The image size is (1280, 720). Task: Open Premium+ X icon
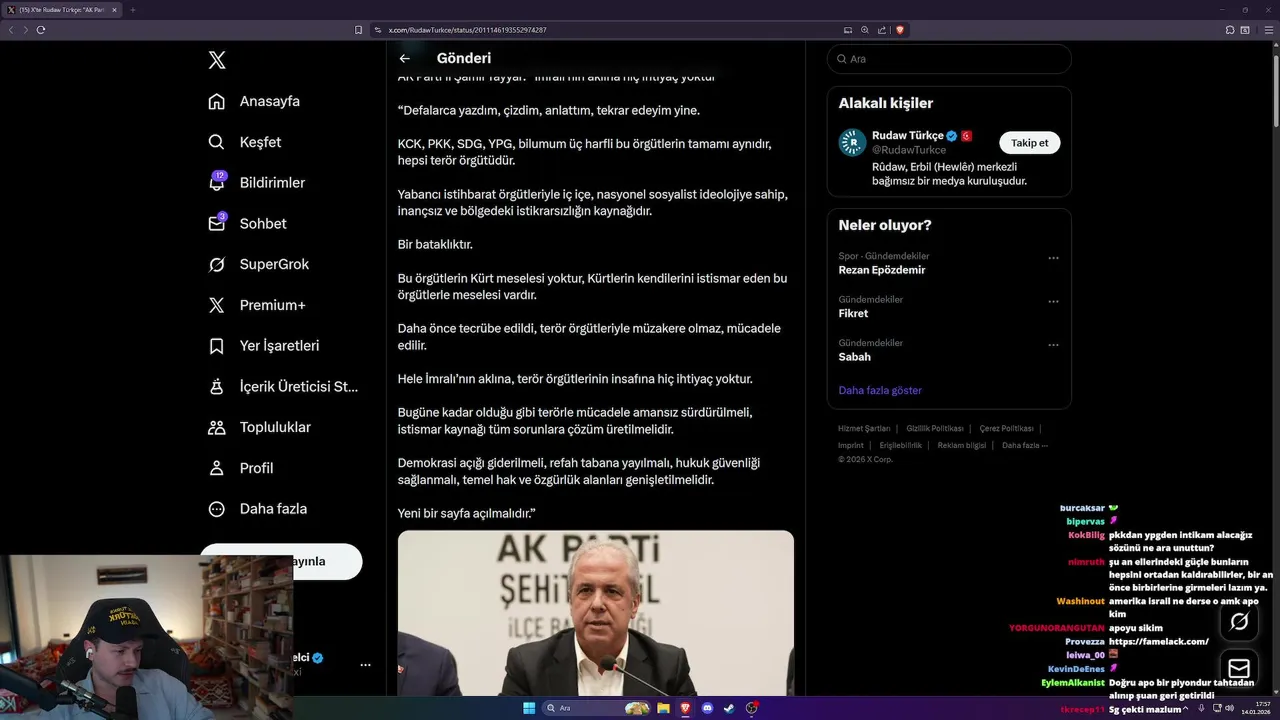pos(216,305)
